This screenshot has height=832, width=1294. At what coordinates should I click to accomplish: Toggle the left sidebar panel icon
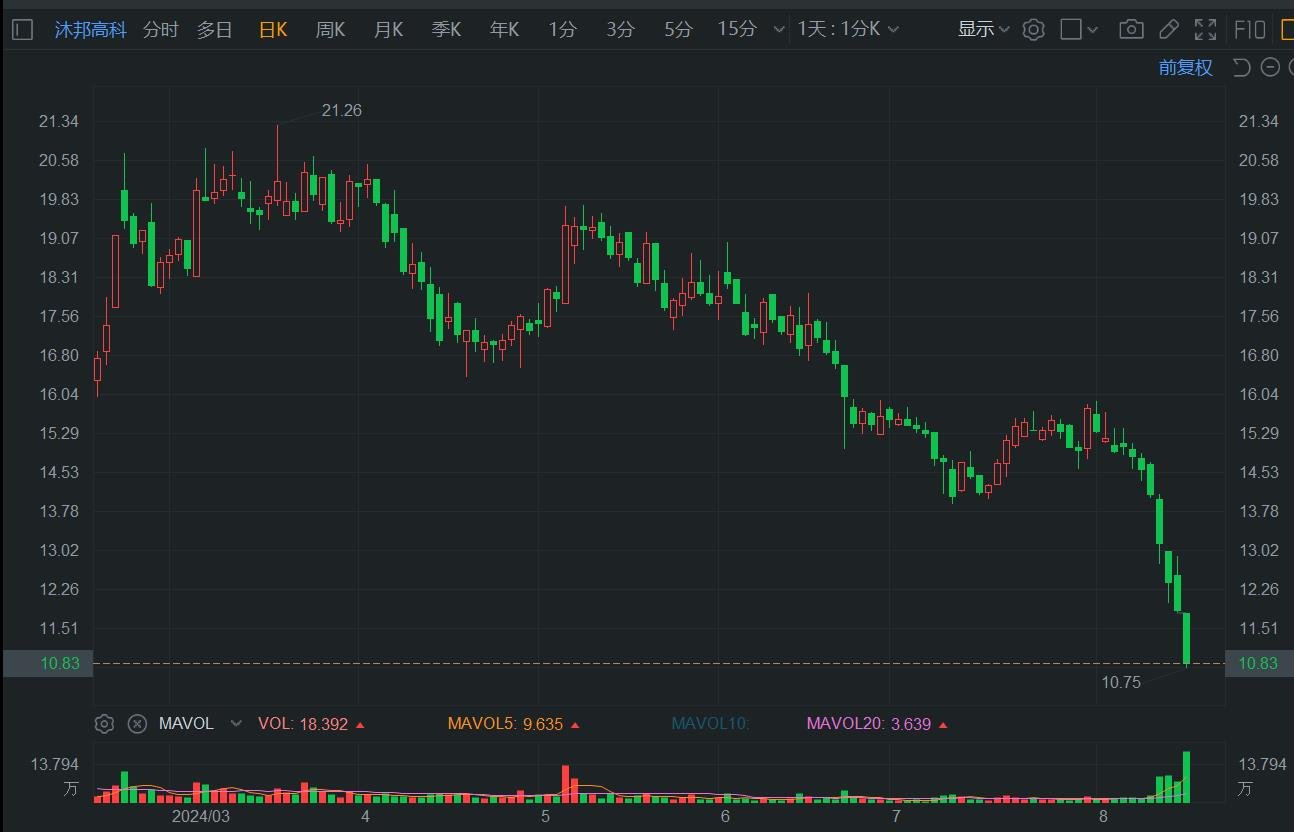[x=22, y=30]
